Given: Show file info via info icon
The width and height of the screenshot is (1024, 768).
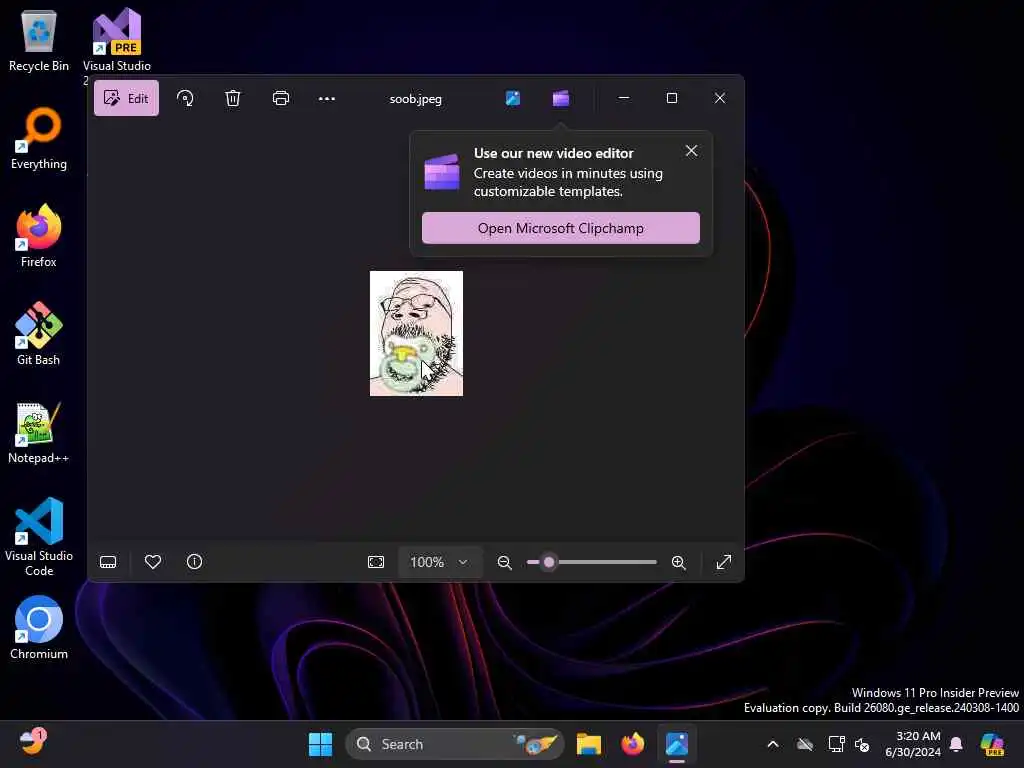Looking at the screenshot, I should pos(195,562).
